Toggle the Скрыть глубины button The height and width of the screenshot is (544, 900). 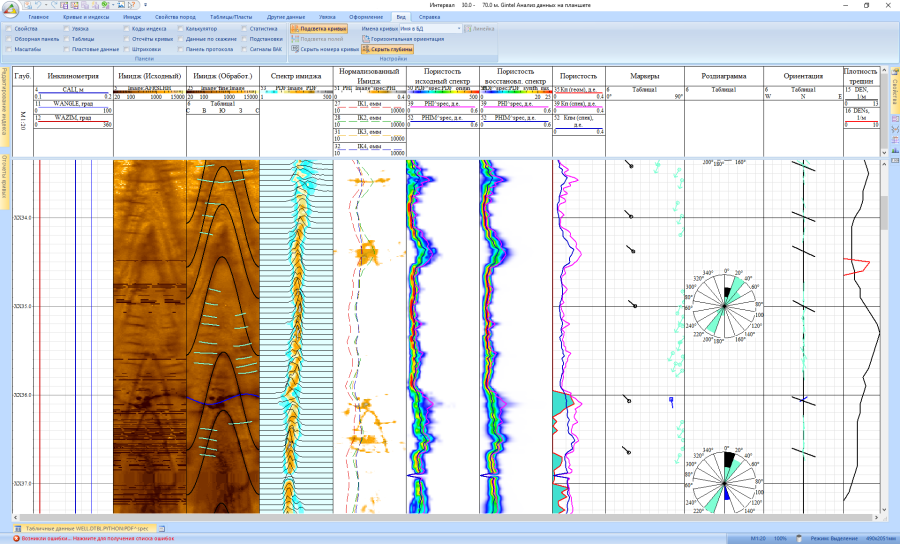387,49
